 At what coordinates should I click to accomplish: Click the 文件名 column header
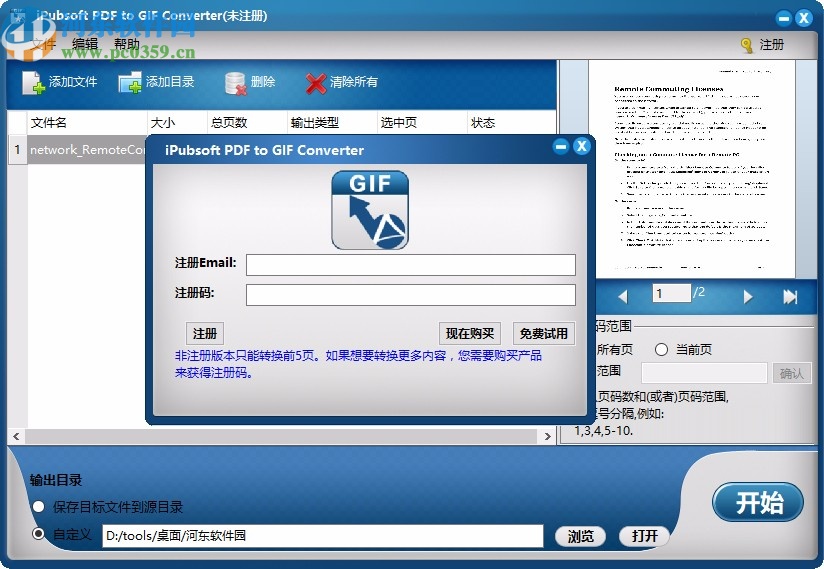click(87, 122)
